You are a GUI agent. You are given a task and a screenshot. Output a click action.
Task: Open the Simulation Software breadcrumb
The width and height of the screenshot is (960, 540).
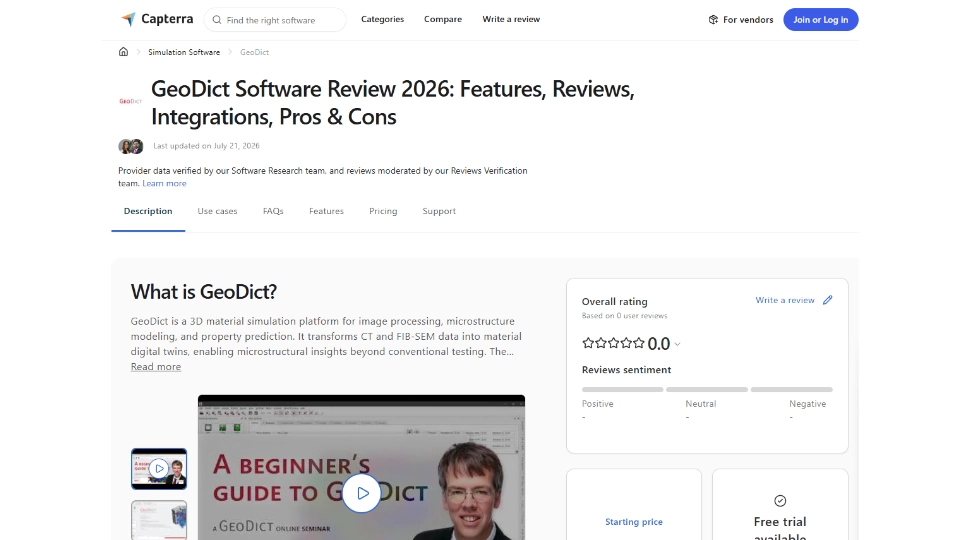(184, 52)
